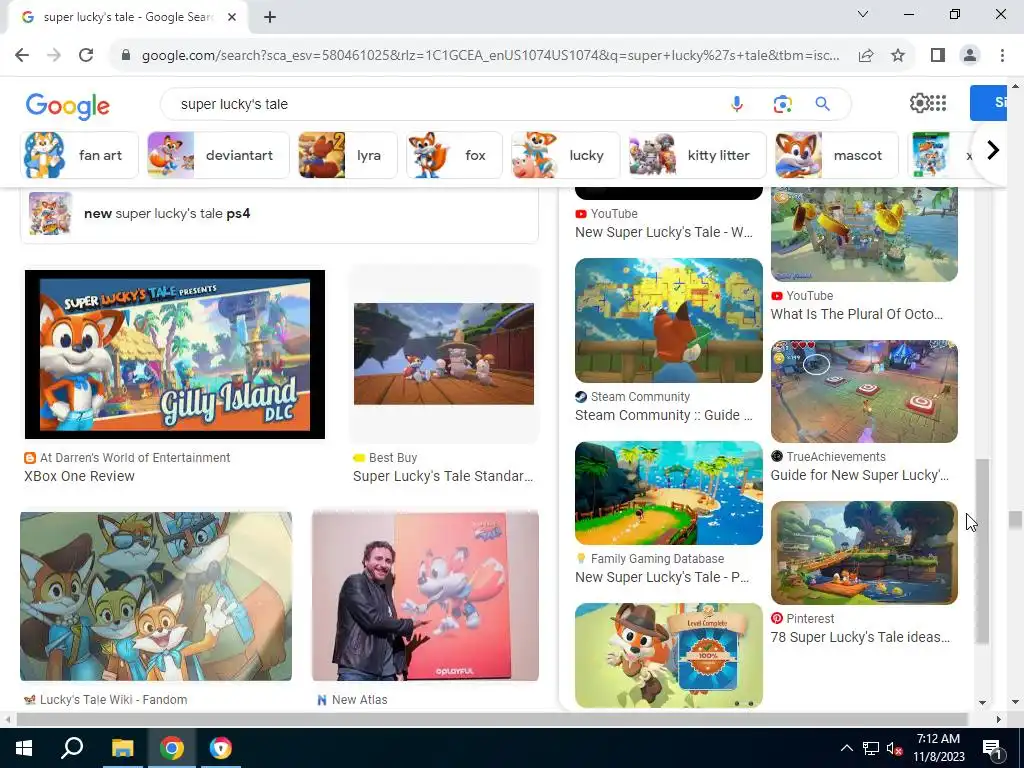Click the Google logo
Screen dimensions: 1024x768
[x=68, y=106]
